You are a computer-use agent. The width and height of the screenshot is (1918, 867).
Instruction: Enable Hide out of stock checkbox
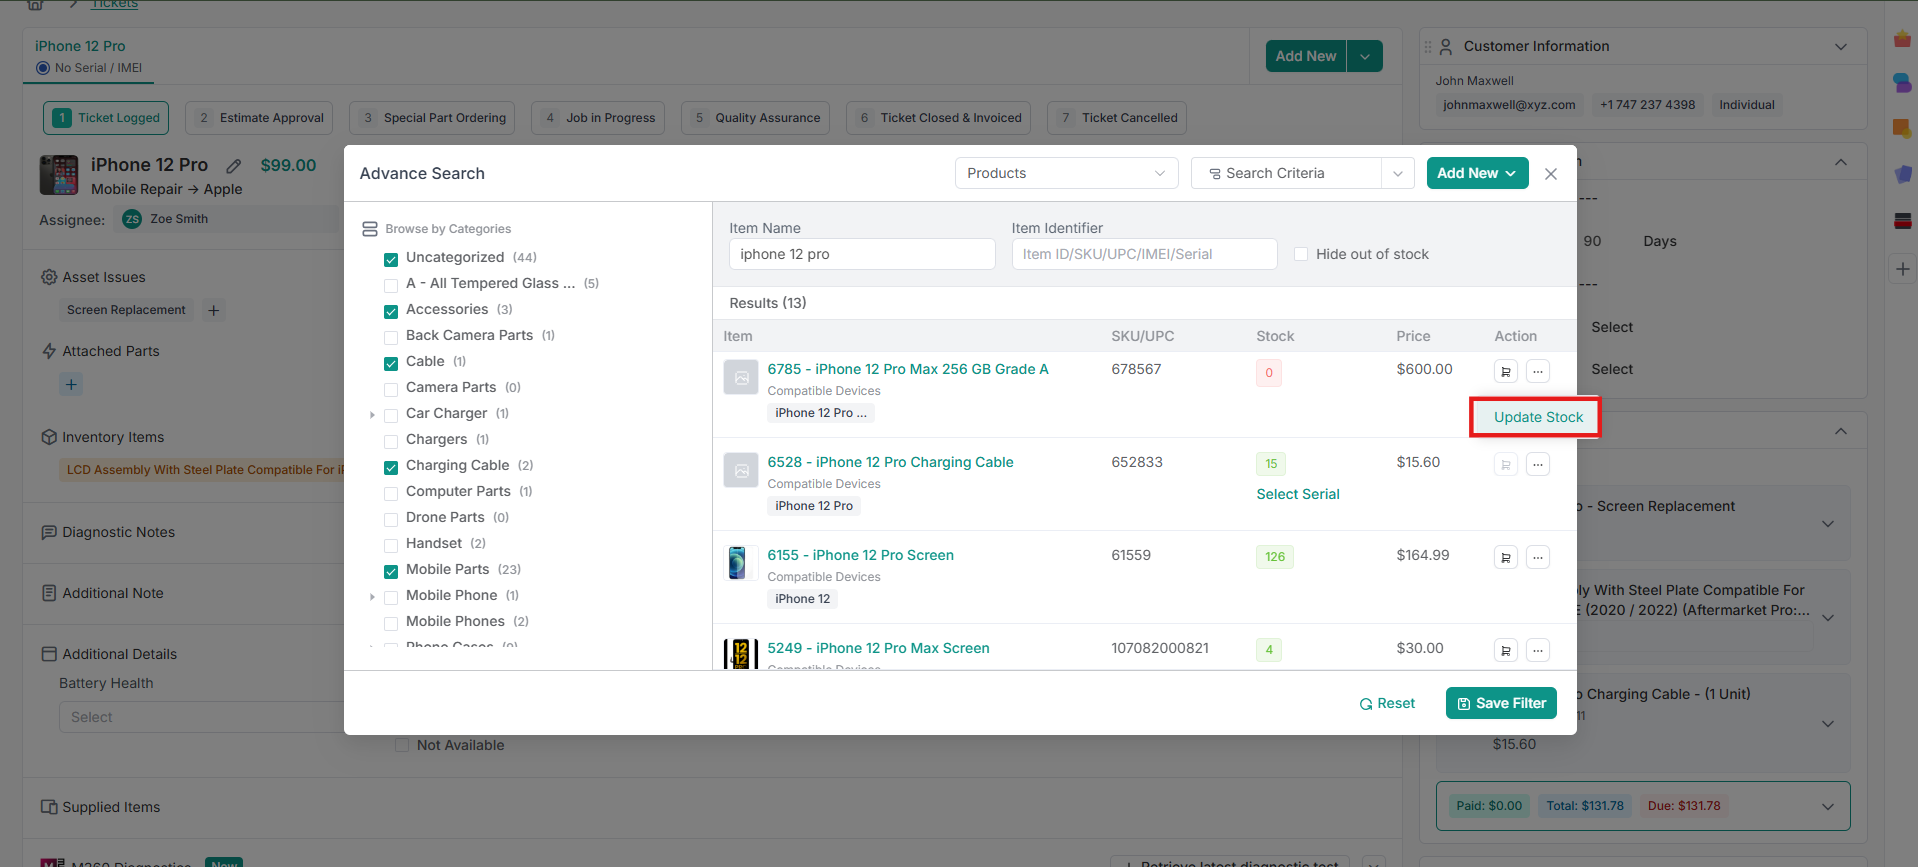click(x=1301, y=254)
